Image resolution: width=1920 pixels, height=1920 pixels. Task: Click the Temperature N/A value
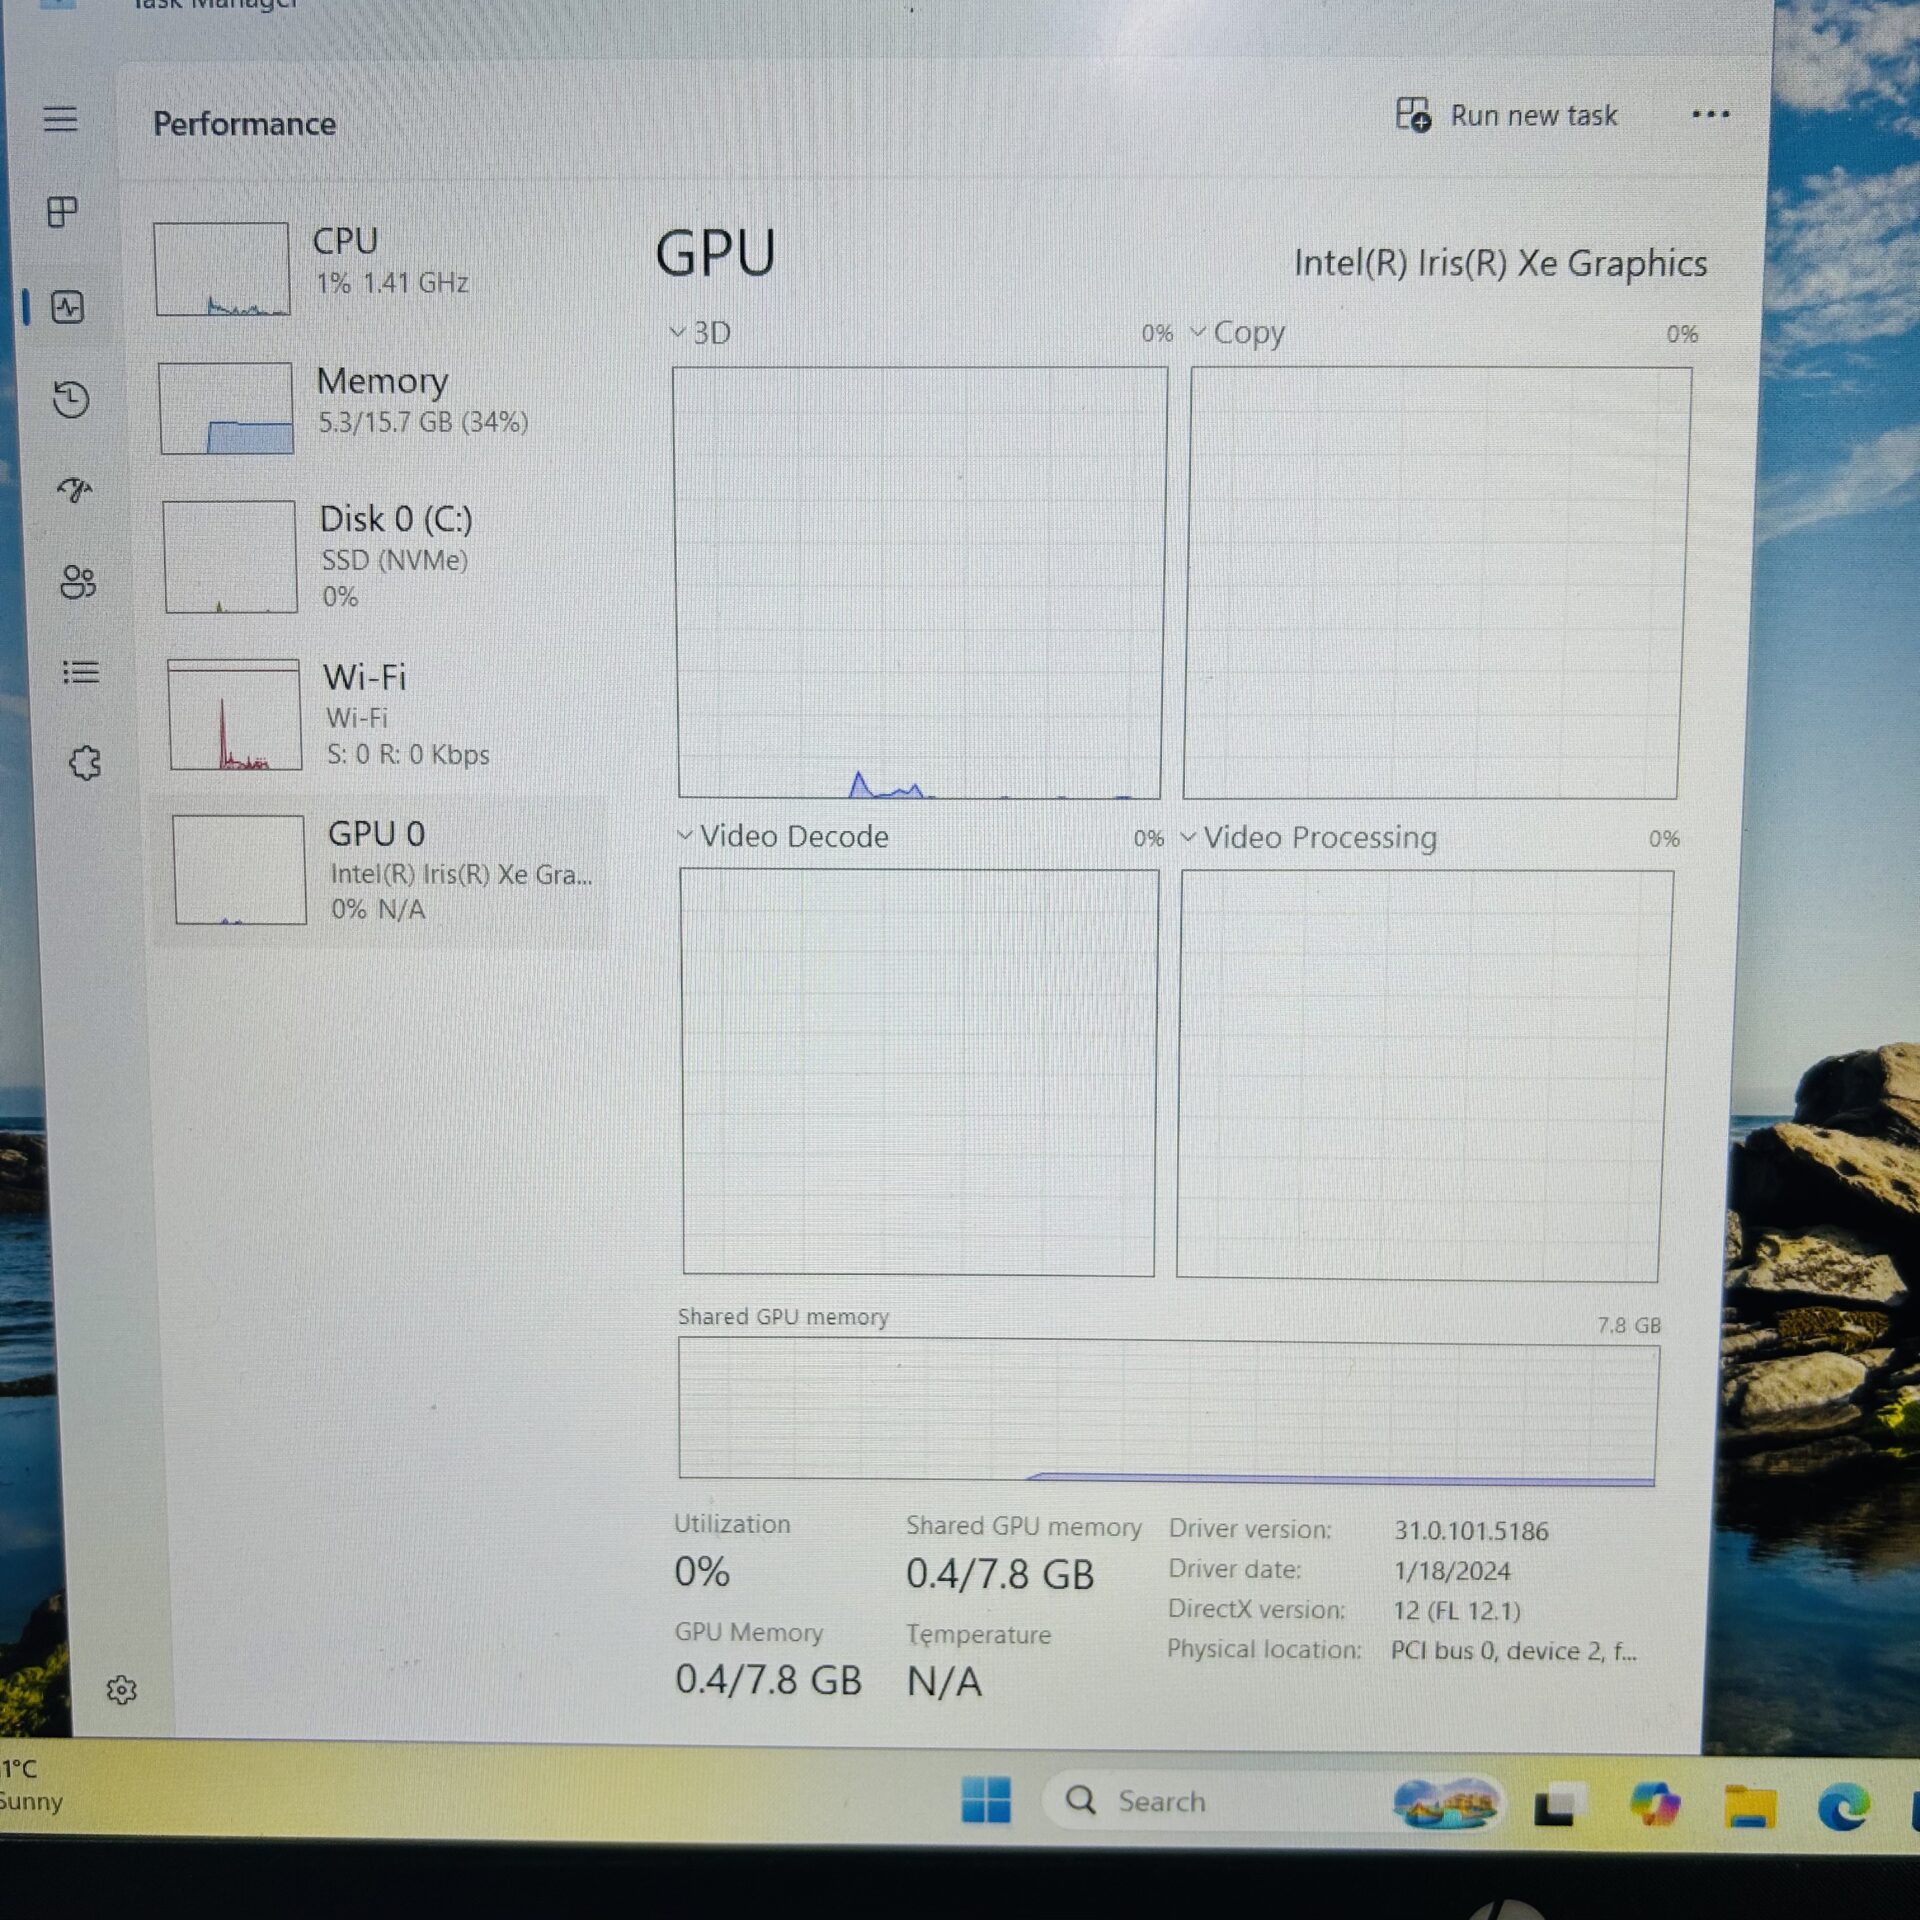[944, 1682]
